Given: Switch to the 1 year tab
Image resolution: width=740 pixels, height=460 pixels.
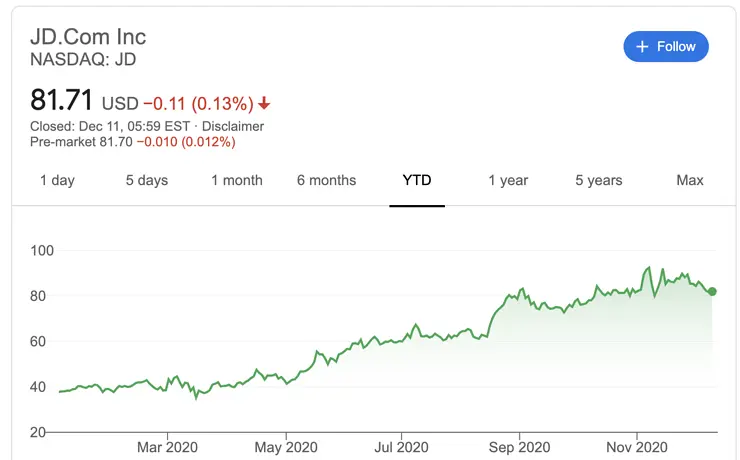Looking at the screenshot, I should (x=508, y=181).
